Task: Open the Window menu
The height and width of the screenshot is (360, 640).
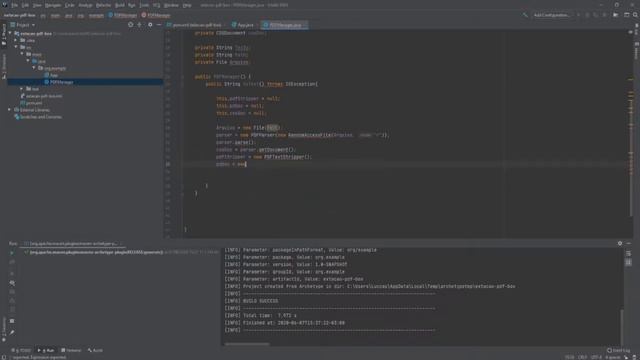Action: [x=171, y=5]
